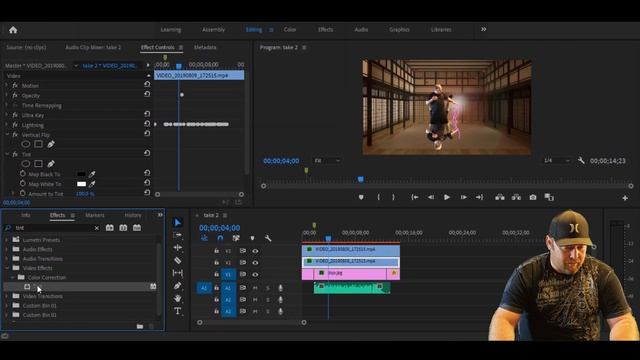This screenshot has height=360, width=640.
Task: Click the free draw bezier pen under Tint
Action: [51, 164]
